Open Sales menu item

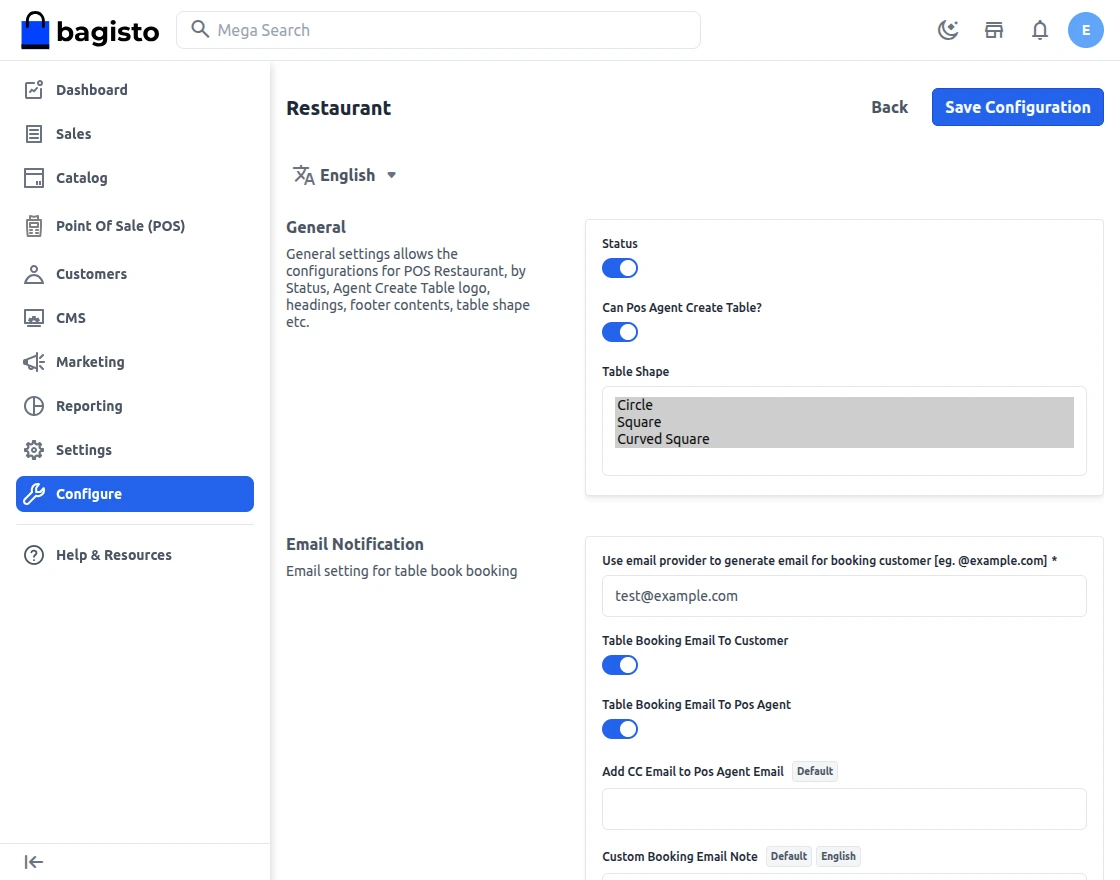coord(134,134)
